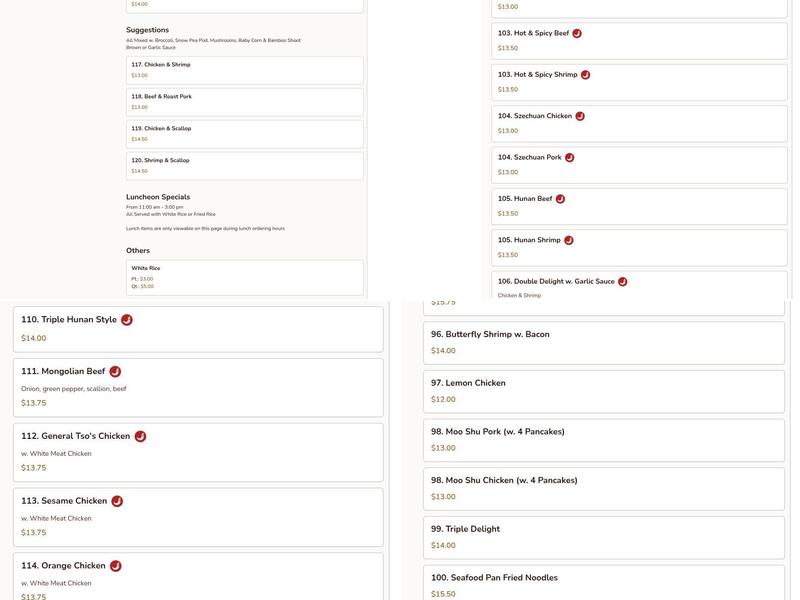Click spicy icon next to Szechuan Pork
800x600 pixels.
[570, 158]
